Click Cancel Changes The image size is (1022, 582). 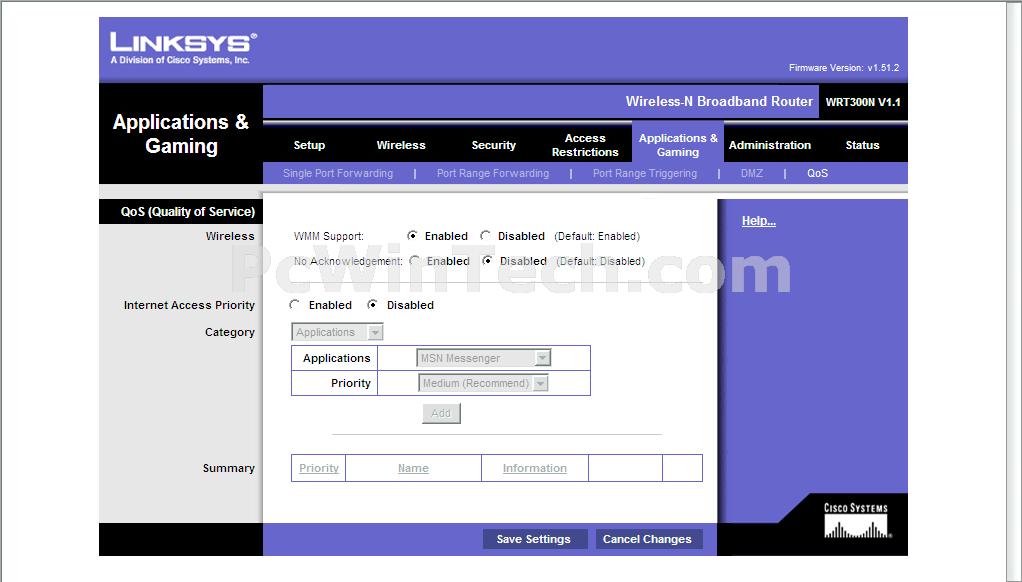click(x=647, y=539)
